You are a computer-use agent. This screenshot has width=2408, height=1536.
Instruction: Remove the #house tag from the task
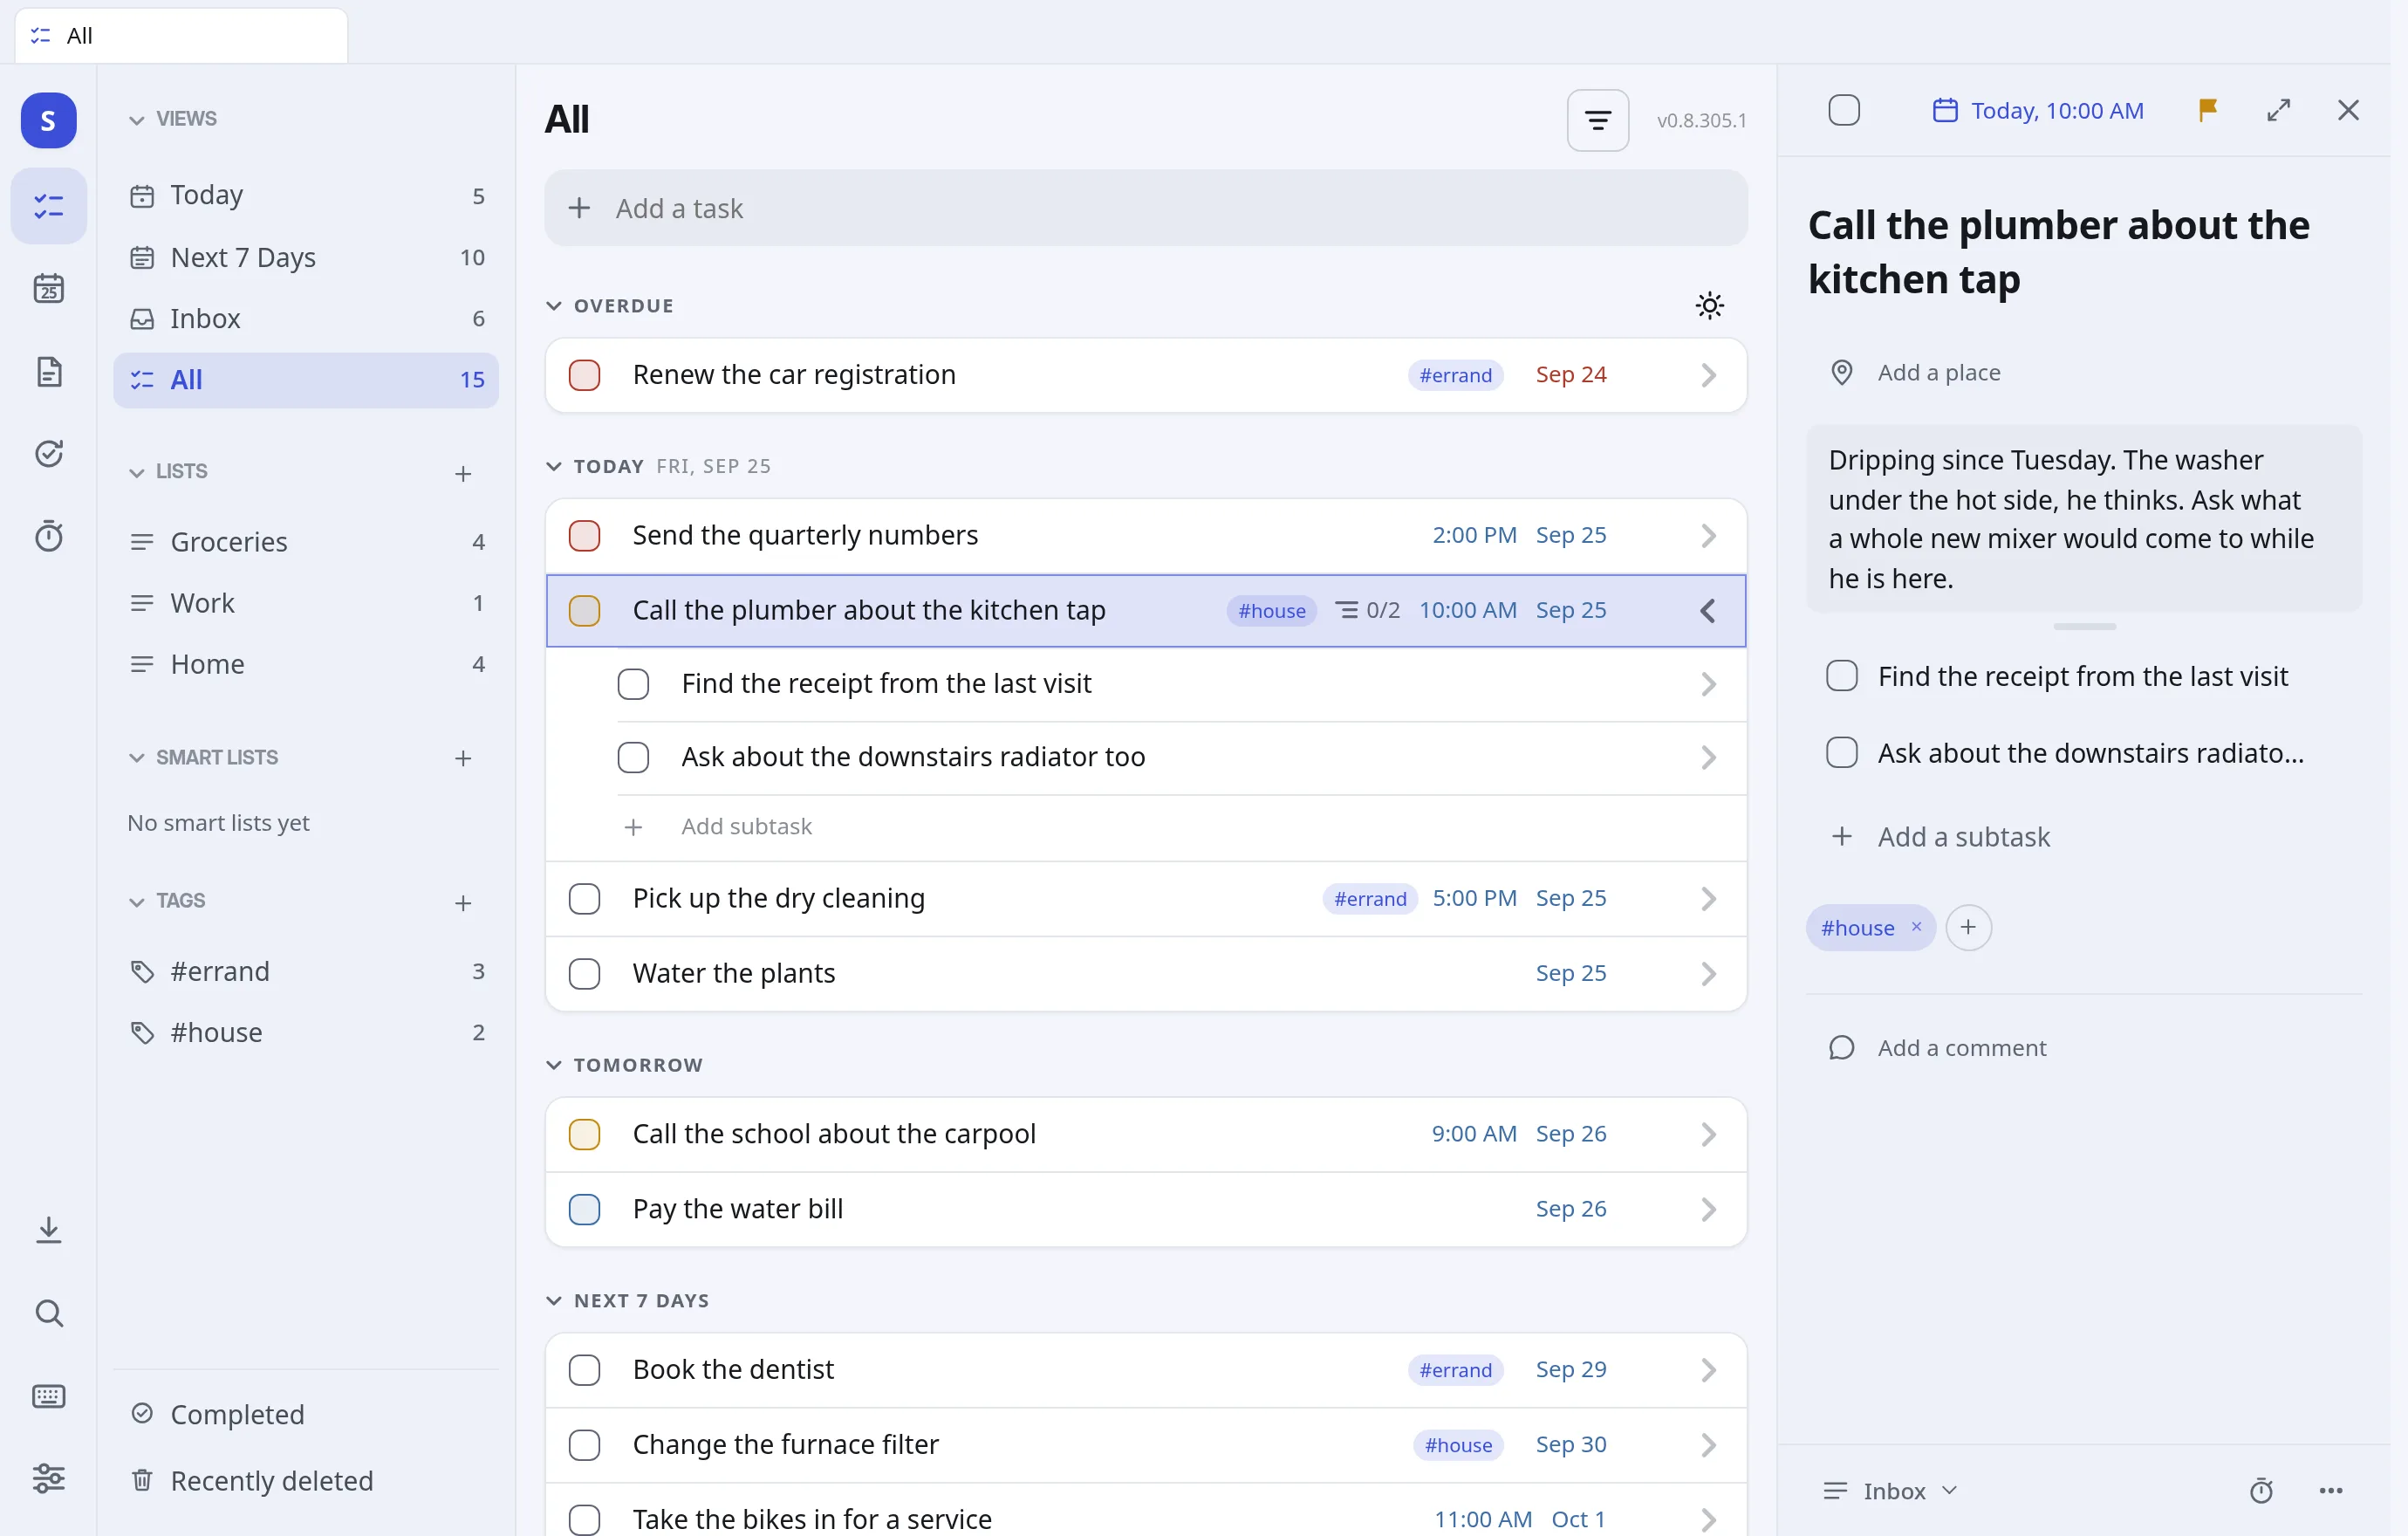pyautogui.click(x=1916, y=927)
